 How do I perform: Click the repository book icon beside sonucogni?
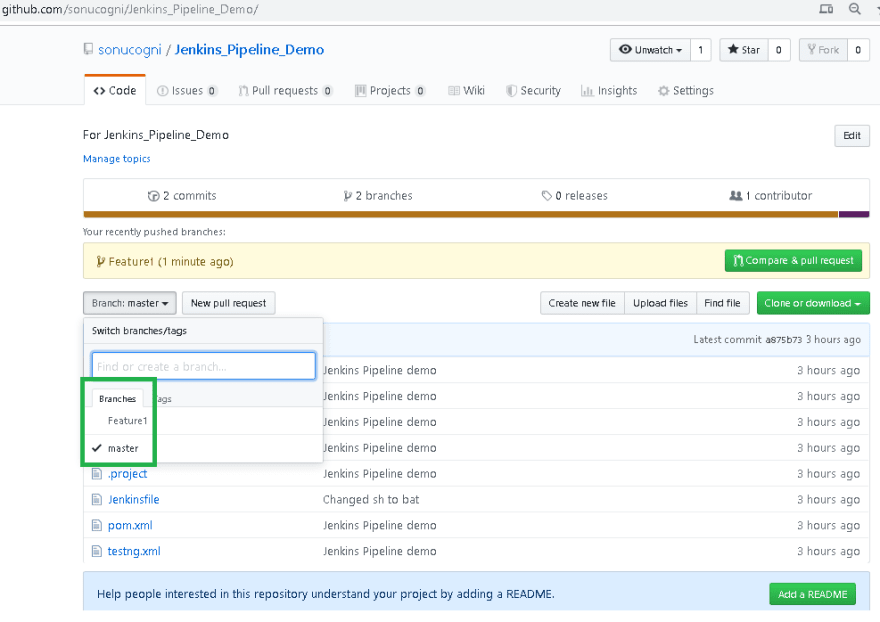click(x=88, y=49)
